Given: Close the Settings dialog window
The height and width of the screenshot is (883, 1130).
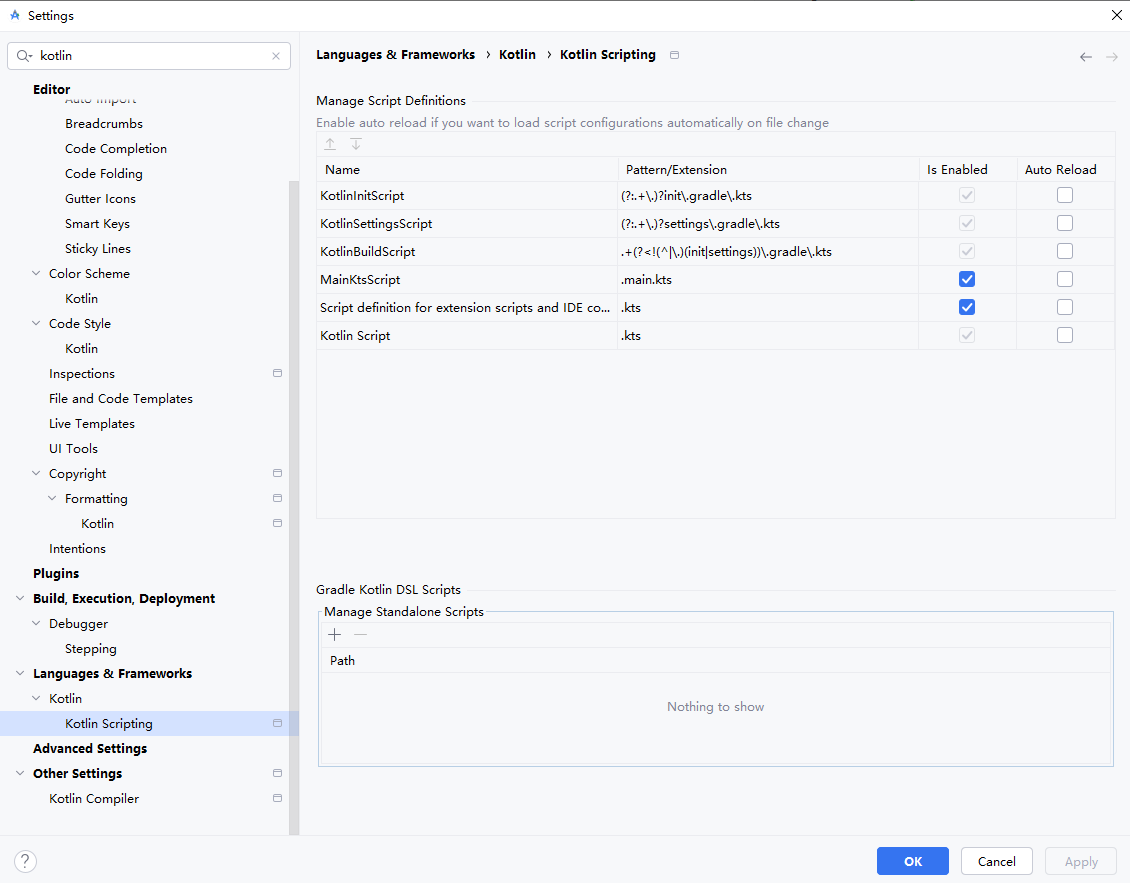Looking at the screenshot, I should pos(1116,15).
